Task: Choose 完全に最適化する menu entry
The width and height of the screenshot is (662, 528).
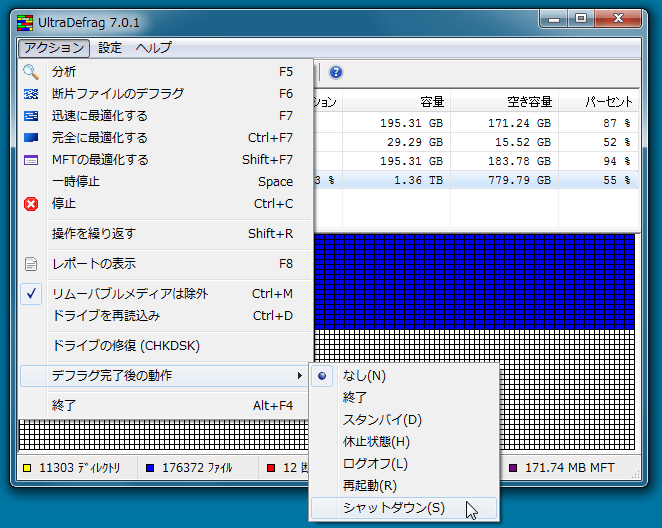Action: tap(166, 138)
